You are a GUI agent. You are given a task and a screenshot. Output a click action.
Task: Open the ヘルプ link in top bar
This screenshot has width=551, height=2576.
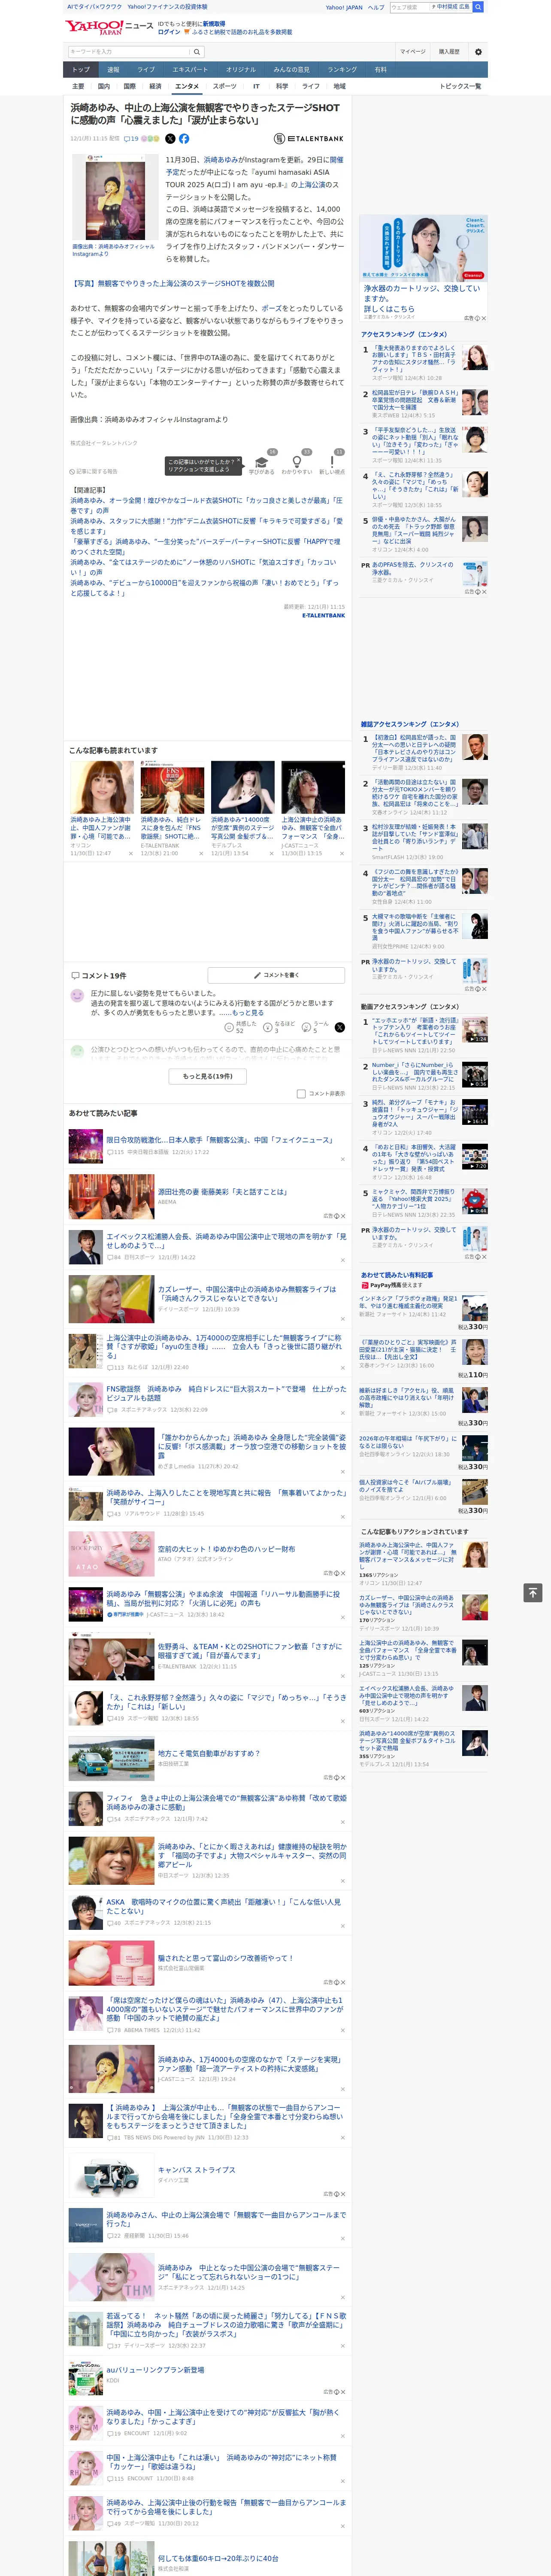376,7
